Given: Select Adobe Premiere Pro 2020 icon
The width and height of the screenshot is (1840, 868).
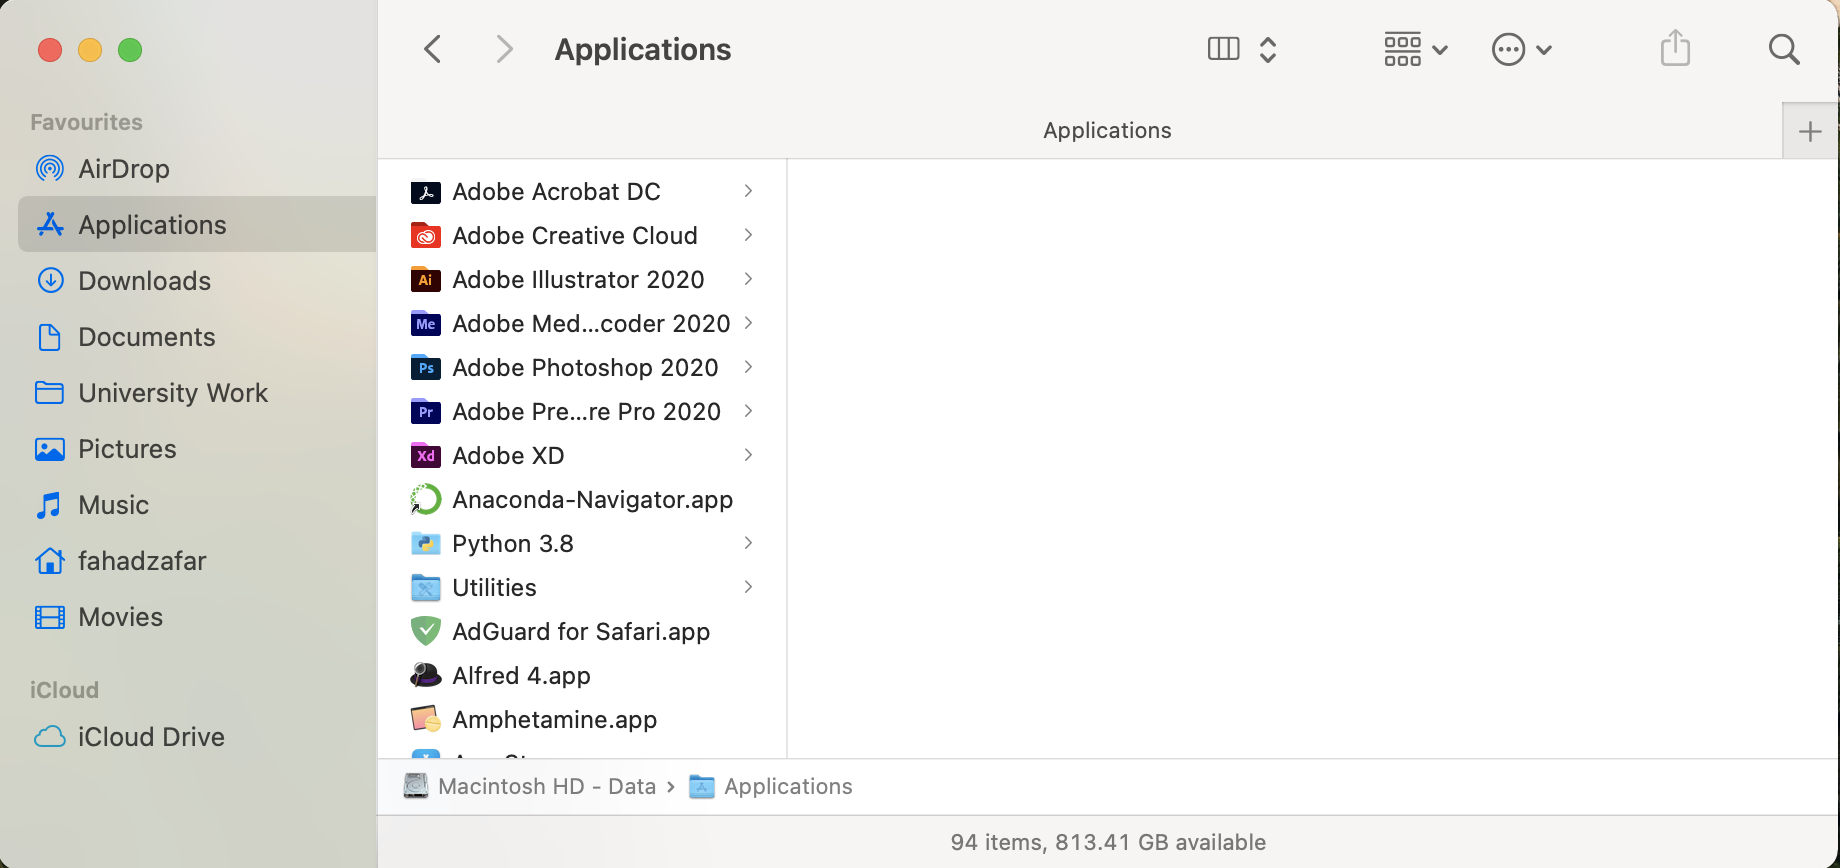Looking at the screenshot, I should pos(426,412).
